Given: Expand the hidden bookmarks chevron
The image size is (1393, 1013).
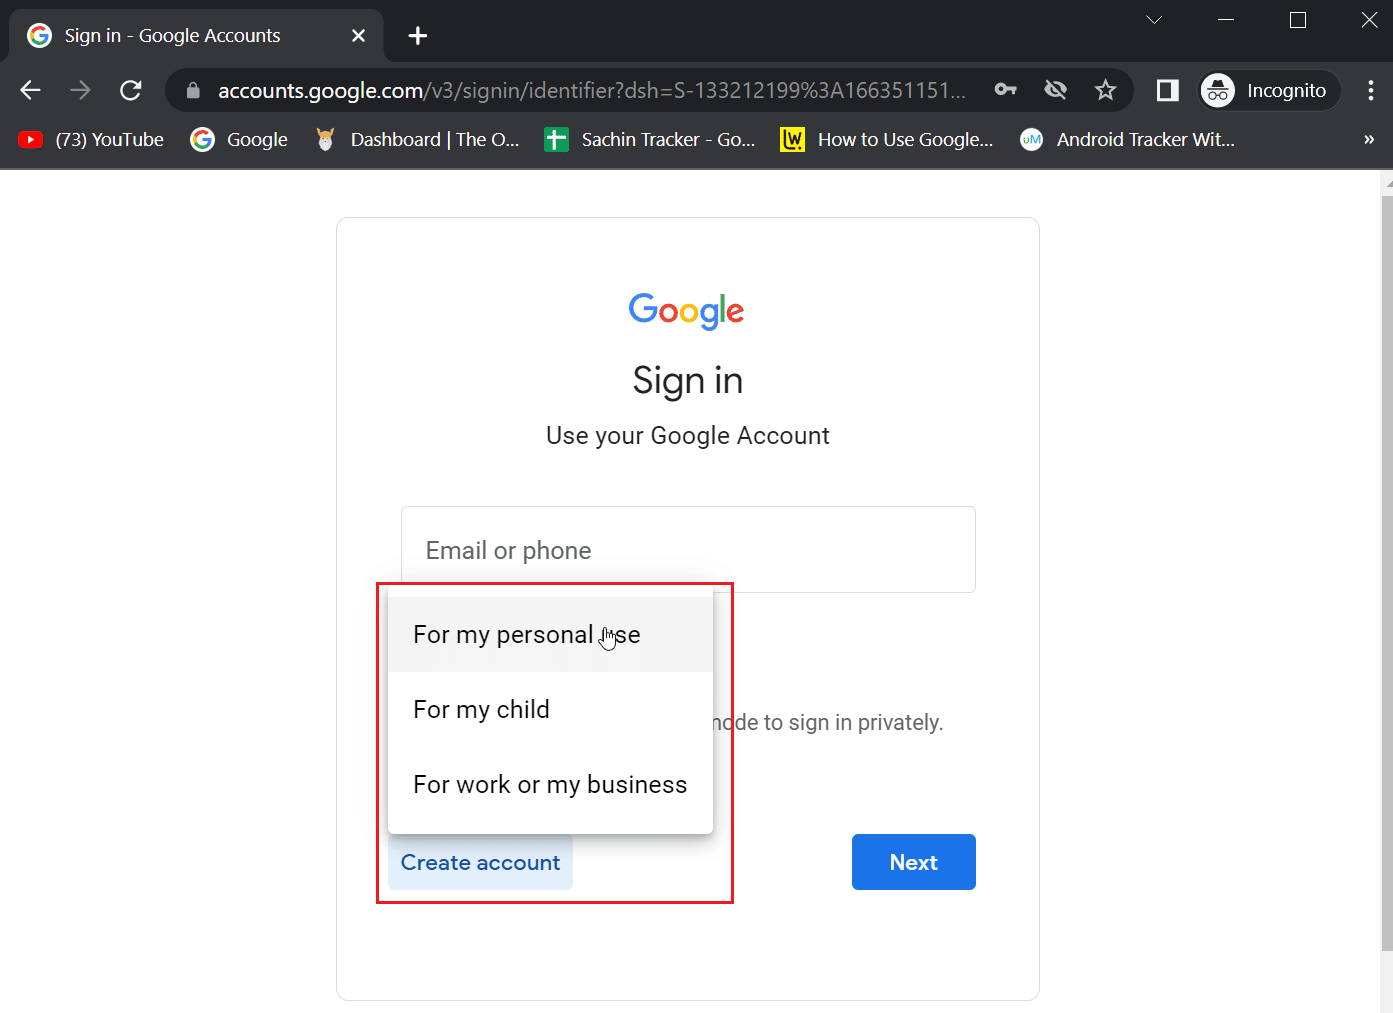Looking at the screenshot, I should (1369, 140).
